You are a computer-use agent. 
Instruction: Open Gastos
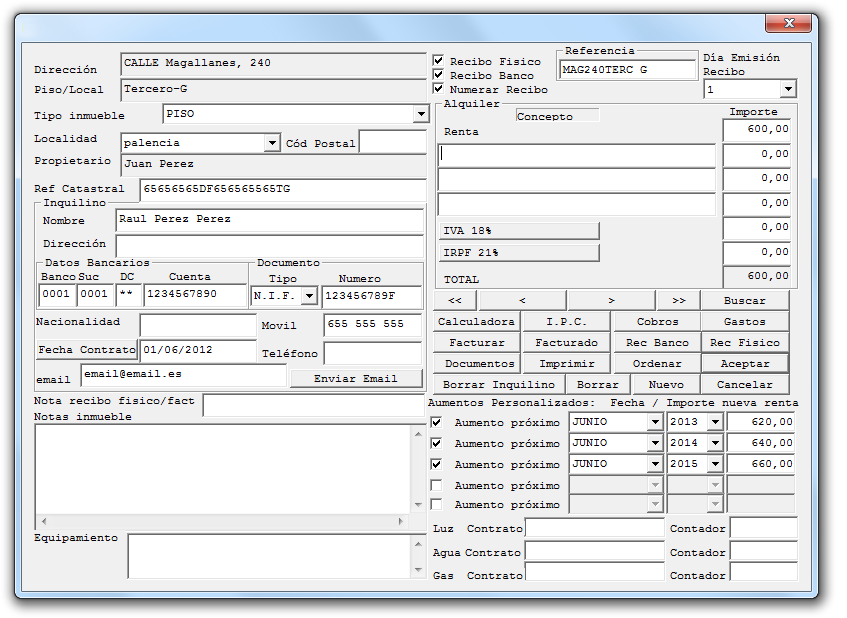coord(745,321)
